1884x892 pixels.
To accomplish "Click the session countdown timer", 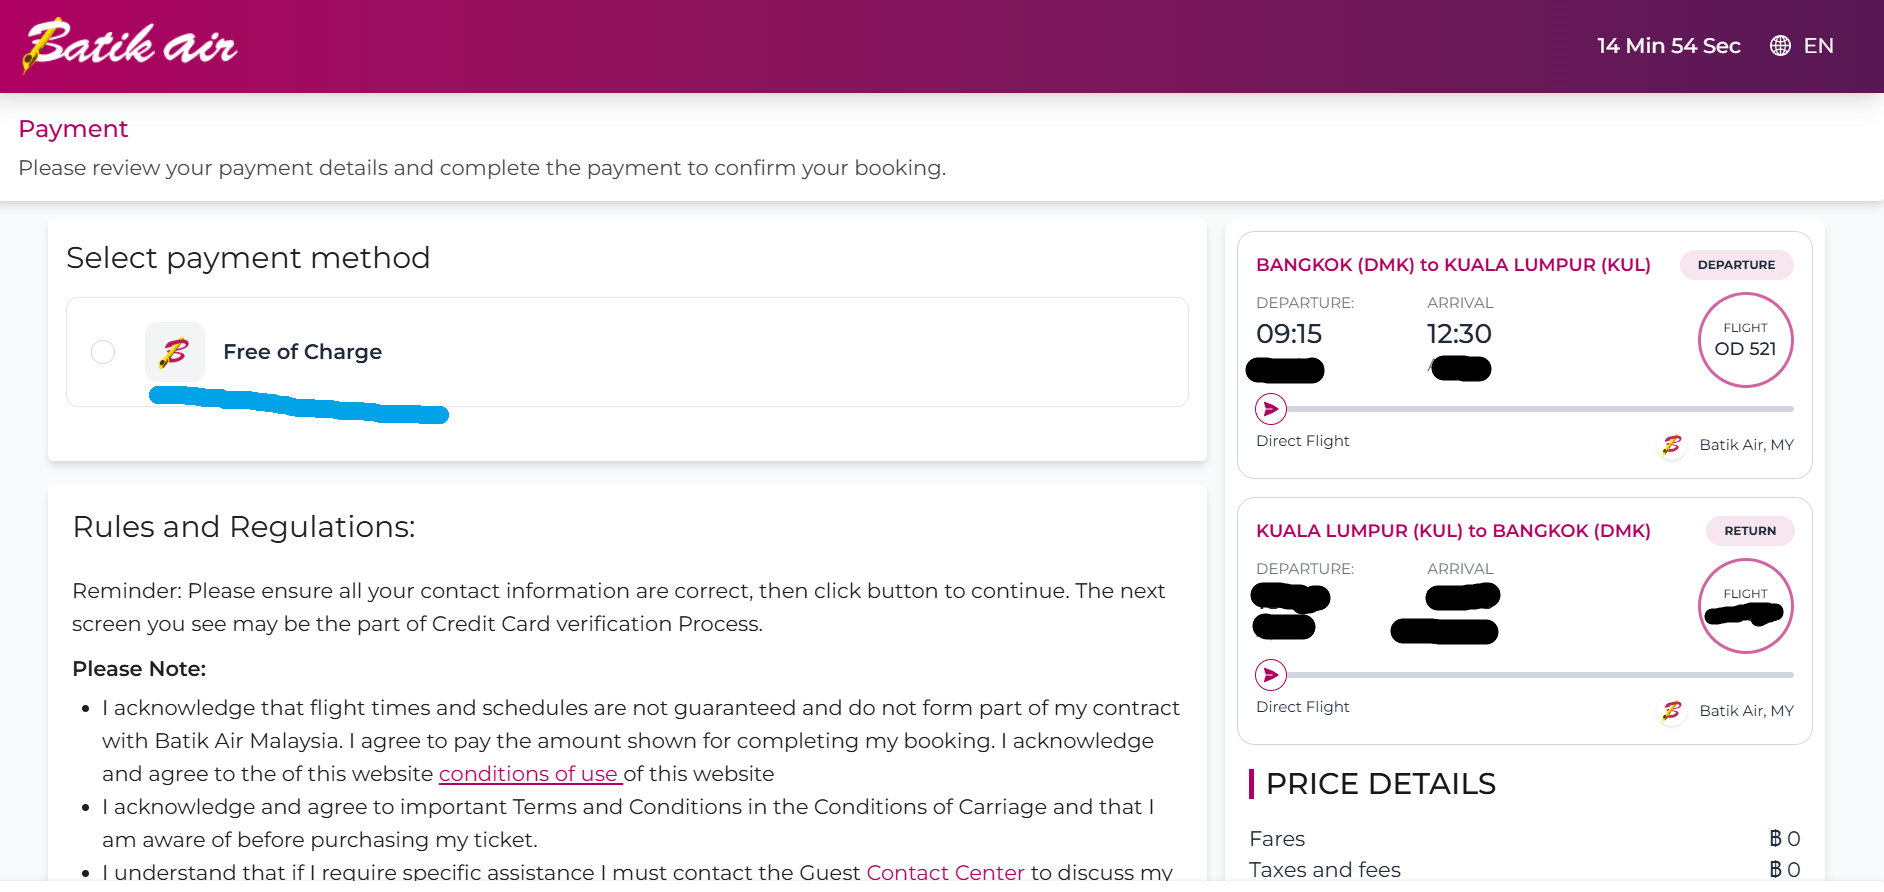I will 1668,46.
